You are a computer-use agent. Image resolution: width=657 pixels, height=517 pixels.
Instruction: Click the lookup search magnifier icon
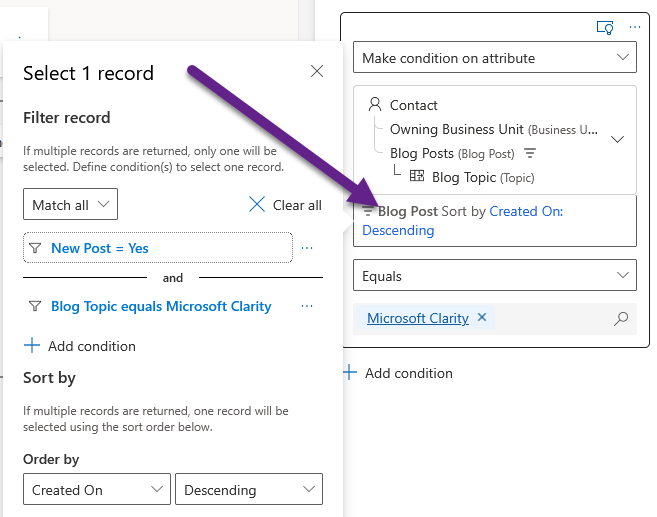pos(621,319)
